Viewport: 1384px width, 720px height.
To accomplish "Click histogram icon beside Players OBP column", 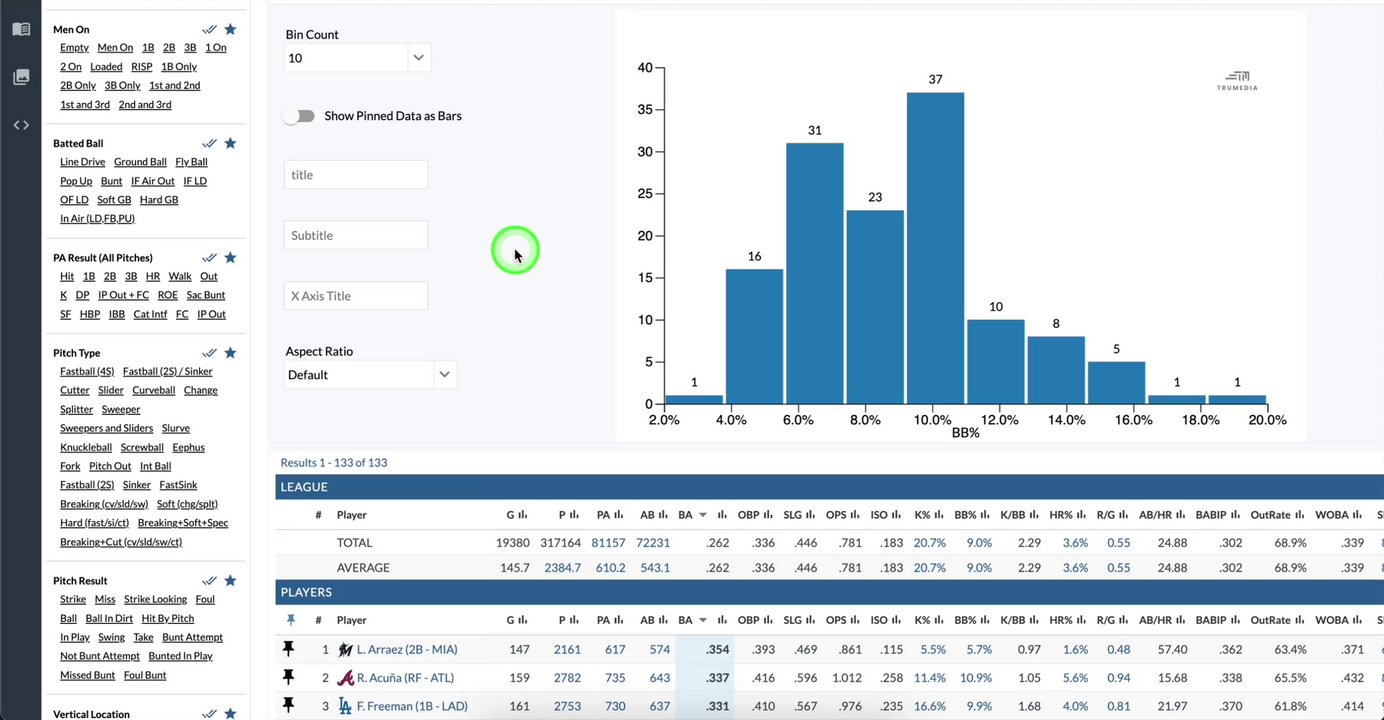I will pos(768,620).
